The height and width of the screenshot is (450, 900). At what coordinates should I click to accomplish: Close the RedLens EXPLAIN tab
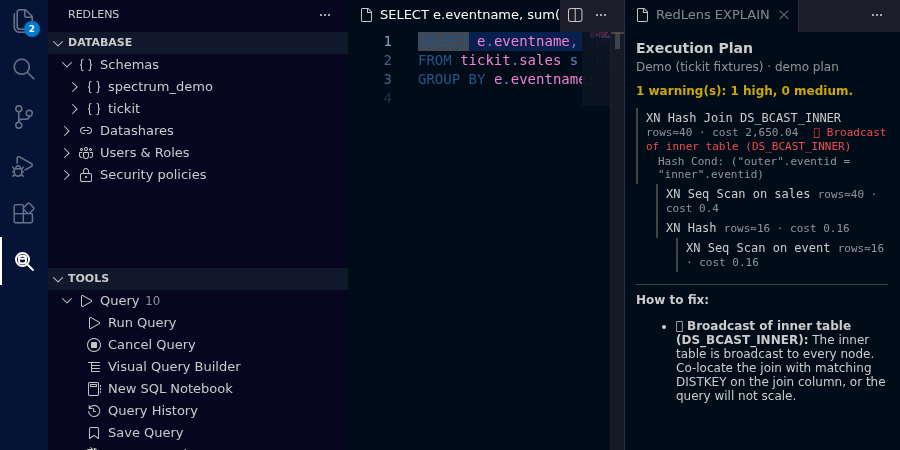pos(784,15)
